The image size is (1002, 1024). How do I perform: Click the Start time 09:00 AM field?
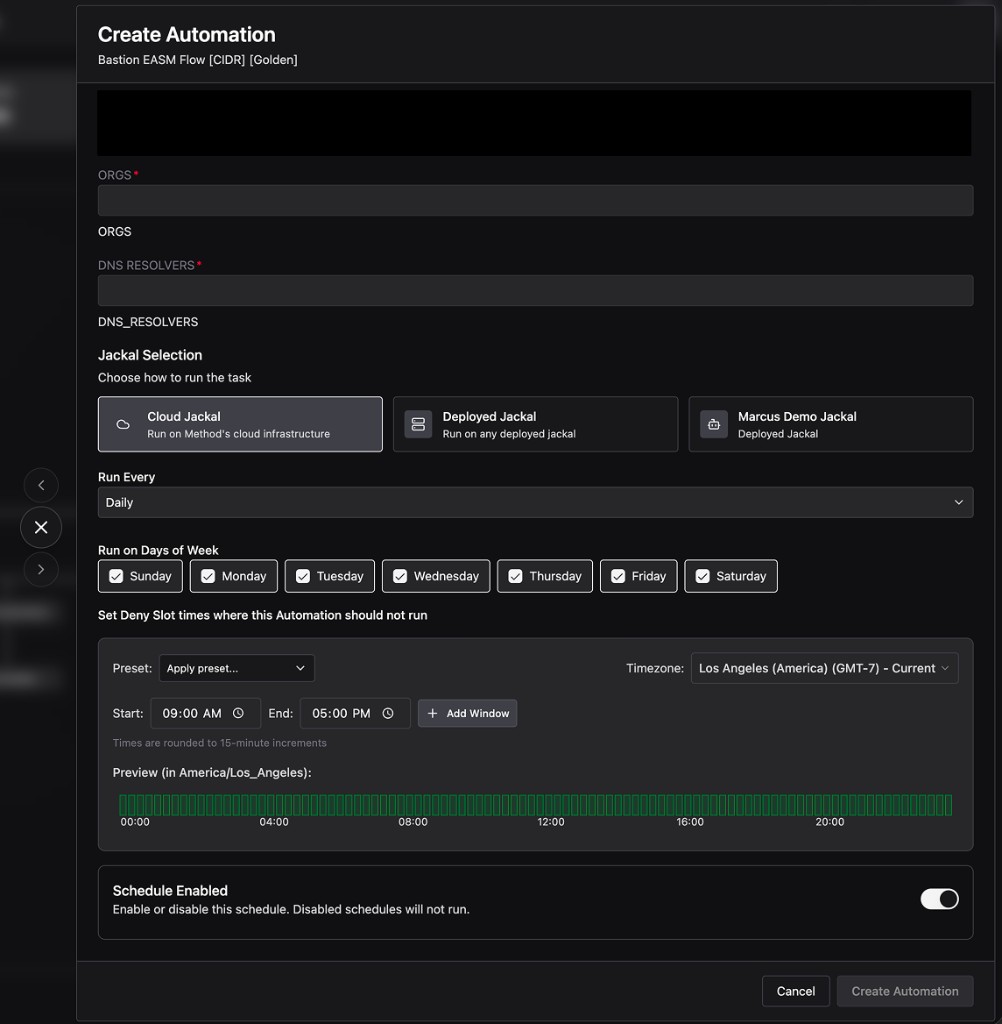[x=205, y=713]
